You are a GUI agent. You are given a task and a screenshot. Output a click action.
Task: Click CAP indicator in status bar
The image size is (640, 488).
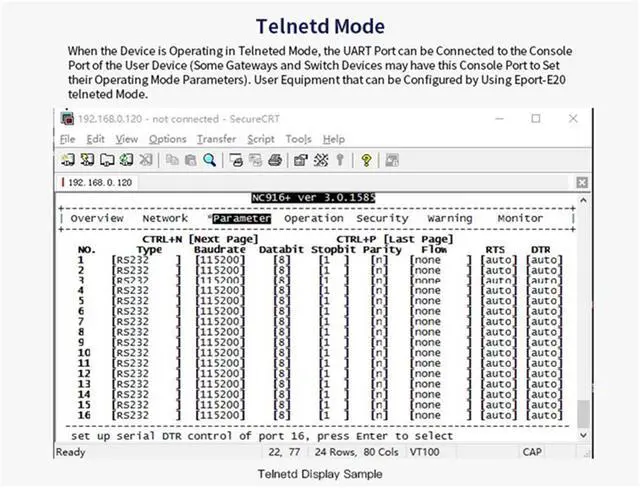click(x=532, y=452)
